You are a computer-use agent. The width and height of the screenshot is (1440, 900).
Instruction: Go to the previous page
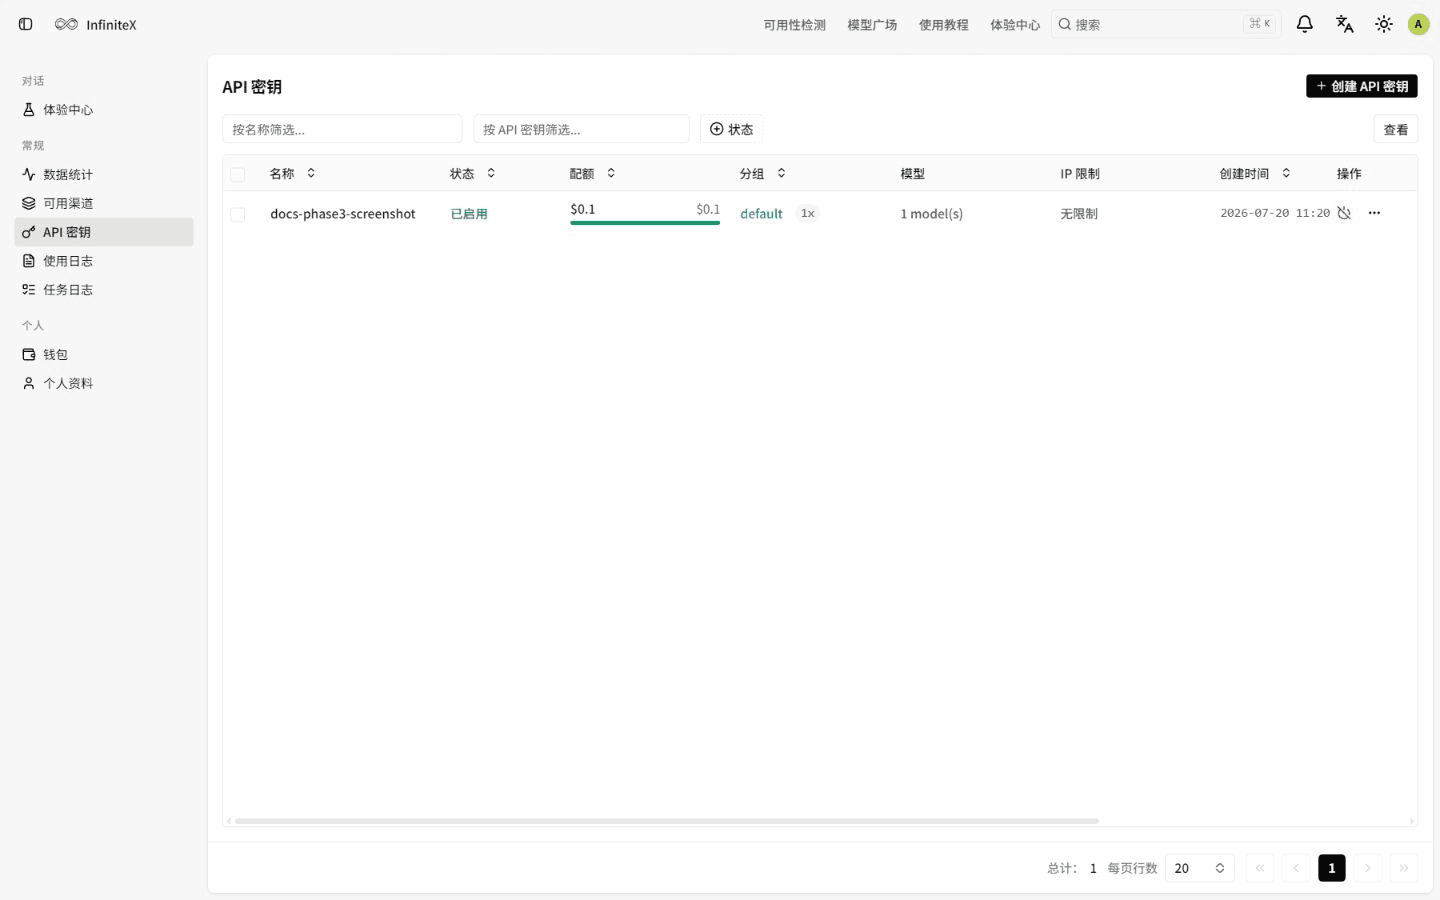pyautogui.click(x=1296, y=868)
